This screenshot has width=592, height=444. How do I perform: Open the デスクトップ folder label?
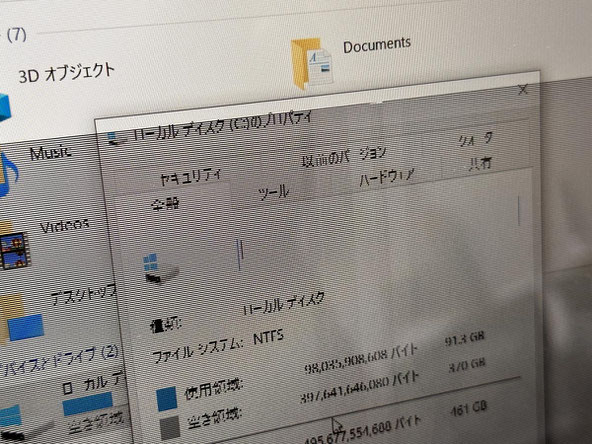[83, 295]
